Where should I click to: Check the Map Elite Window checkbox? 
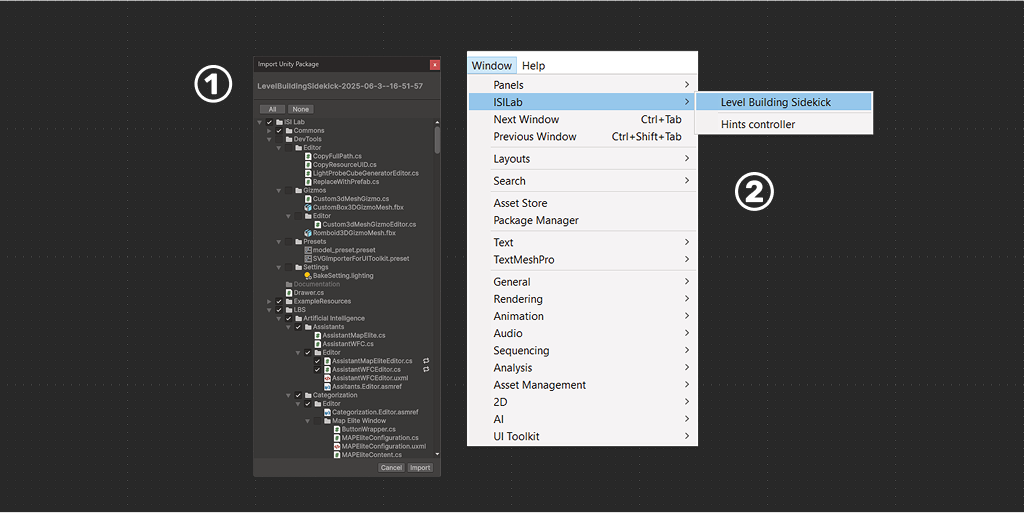click(317, 421)
